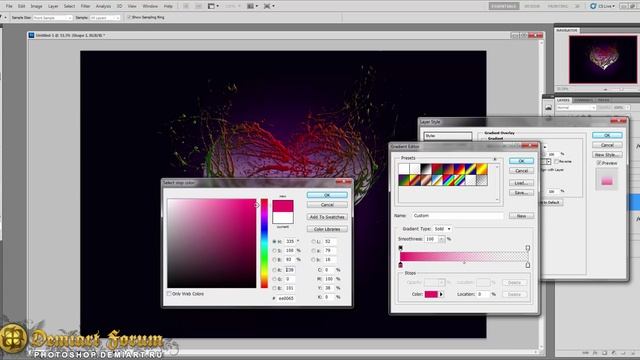Click Save button in Gradient Editor
This screenshot has width=640, height=360.
pos(521,193)
